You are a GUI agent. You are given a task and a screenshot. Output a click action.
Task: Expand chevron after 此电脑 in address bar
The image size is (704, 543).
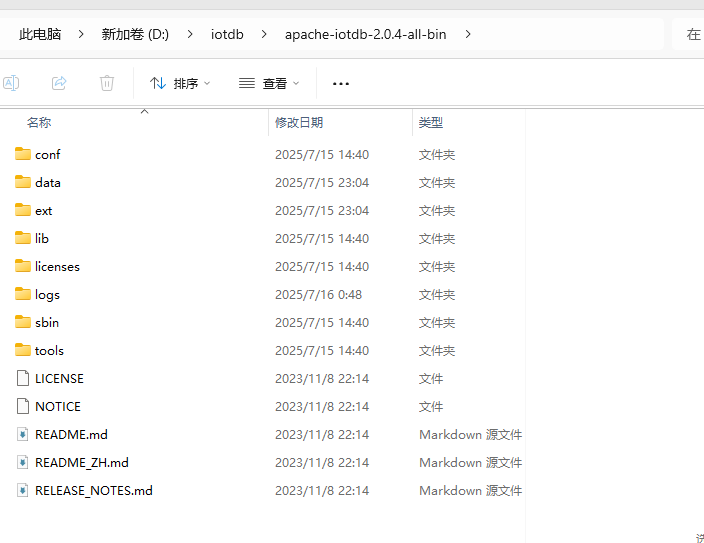(x=81, y=34)
